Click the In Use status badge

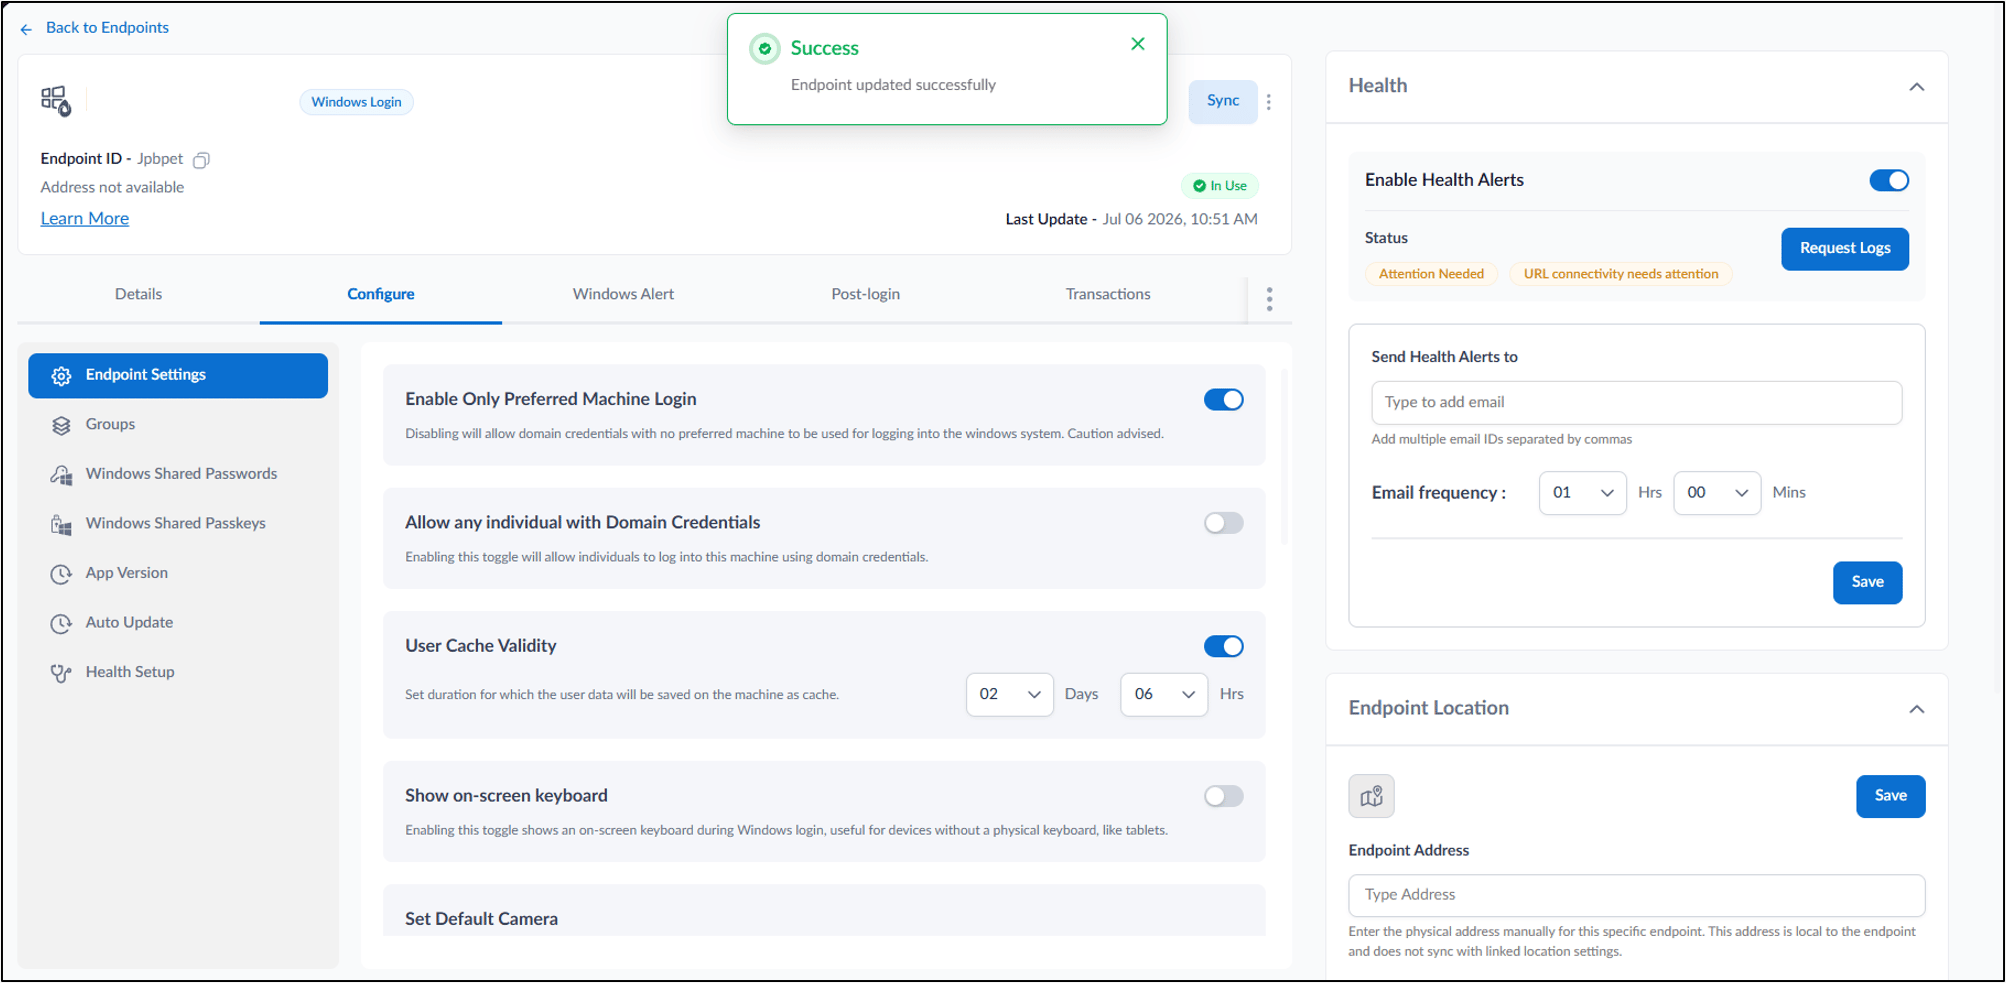pos(1219,186)
